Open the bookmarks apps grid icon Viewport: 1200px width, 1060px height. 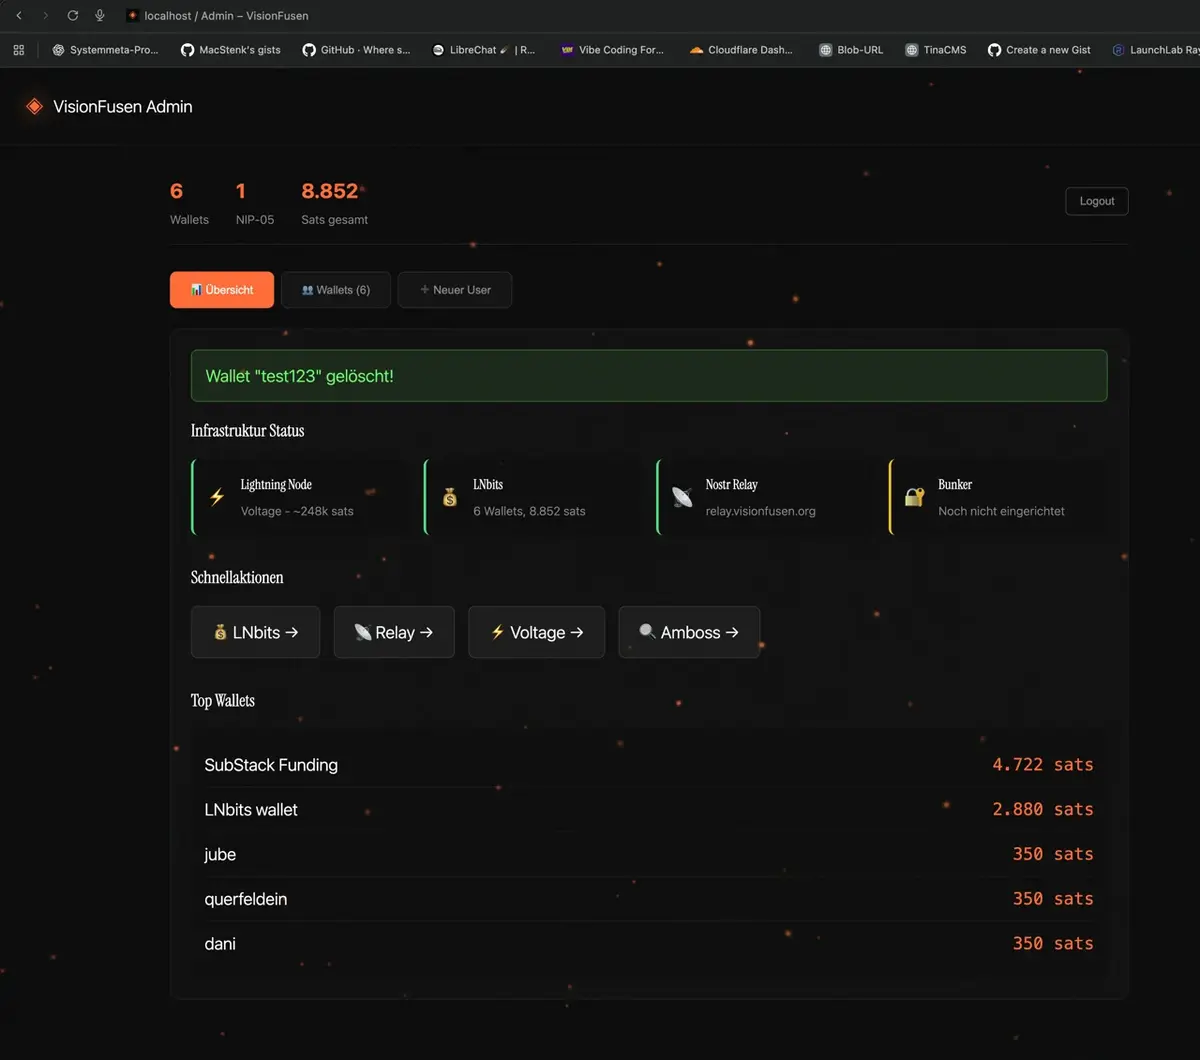18,49
